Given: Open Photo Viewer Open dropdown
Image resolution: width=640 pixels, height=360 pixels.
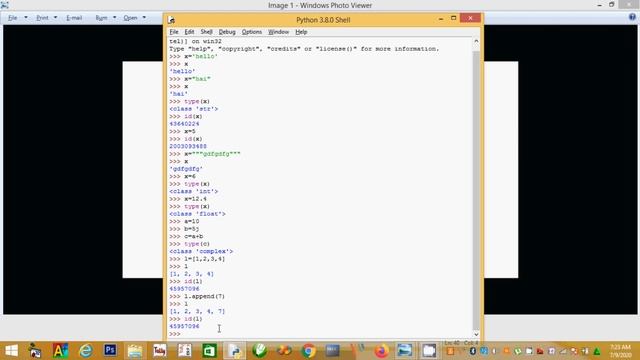Looking at the screenshot, I should 135,18.
